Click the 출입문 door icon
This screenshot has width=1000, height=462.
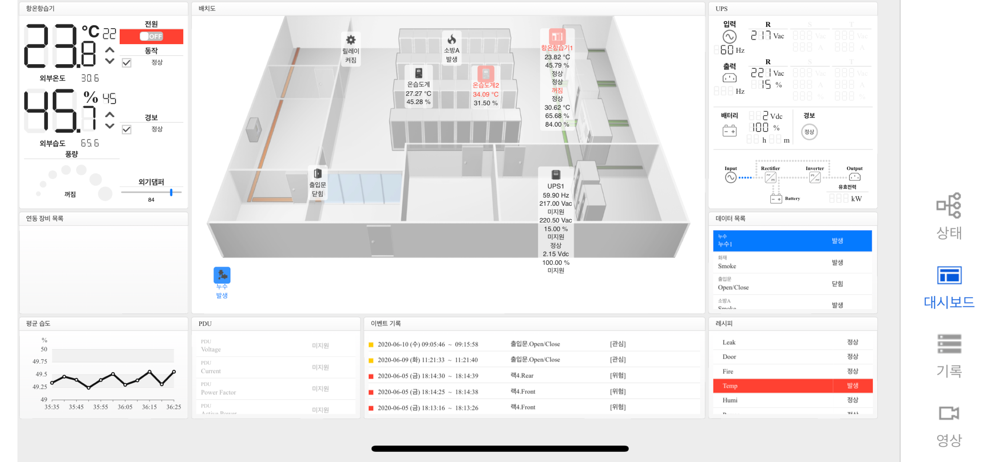[x=317, y=174]
